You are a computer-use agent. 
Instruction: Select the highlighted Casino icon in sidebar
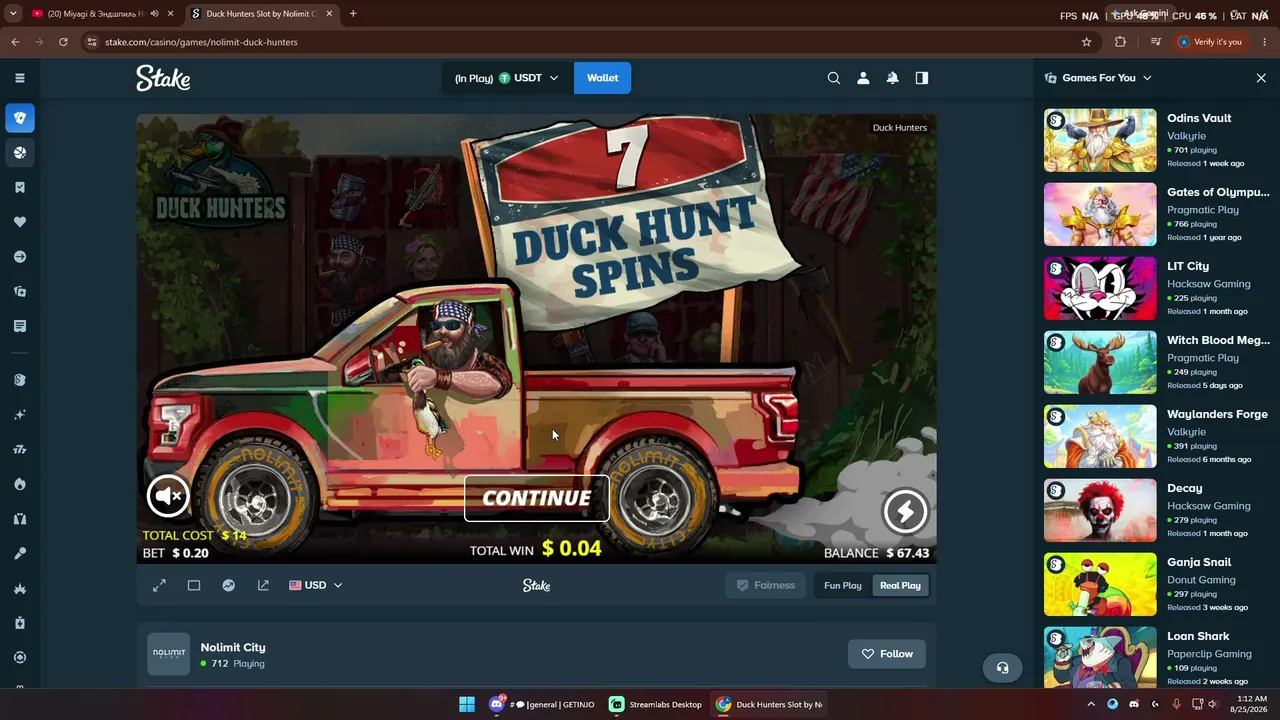point(20,118)
